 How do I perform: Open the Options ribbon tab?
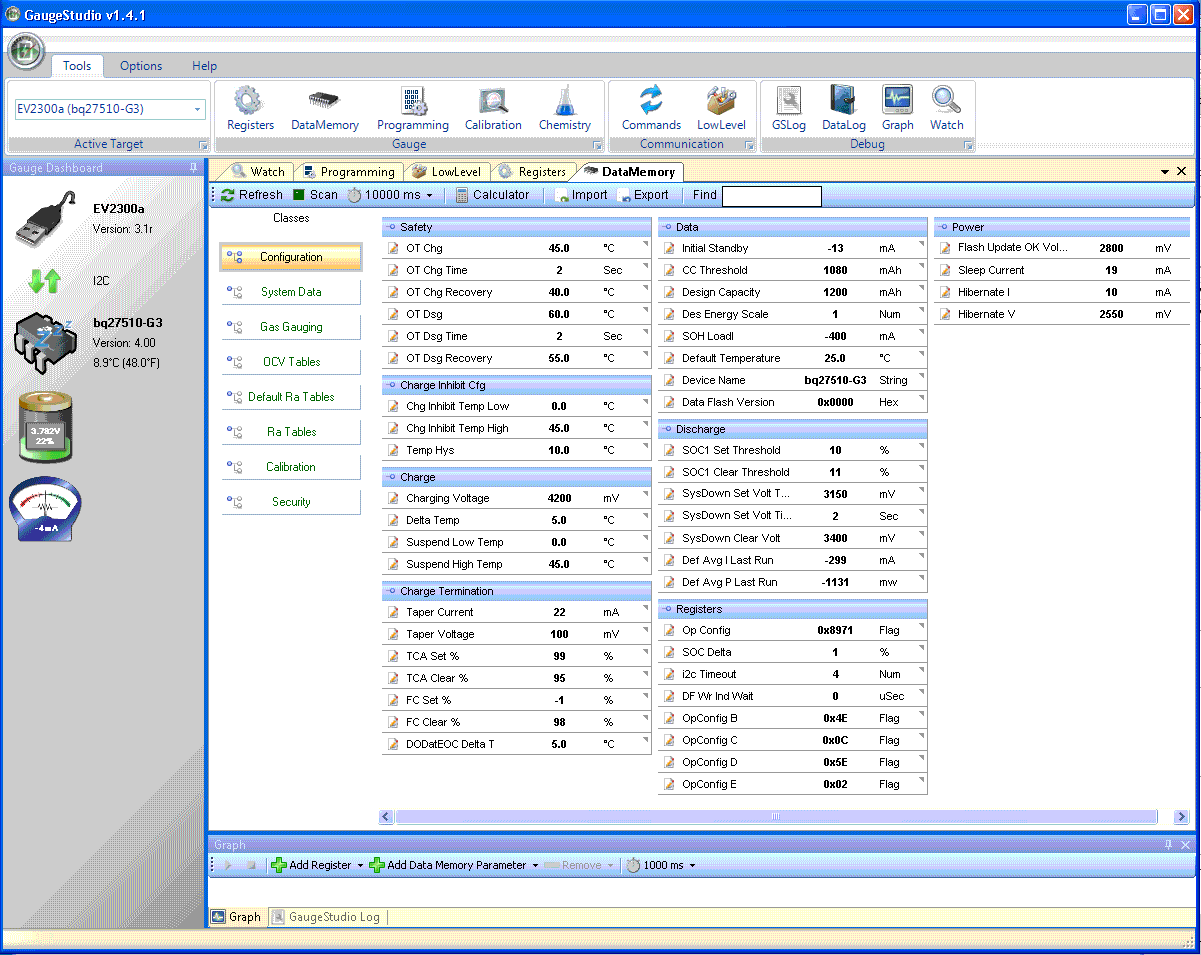coord(141,66)
